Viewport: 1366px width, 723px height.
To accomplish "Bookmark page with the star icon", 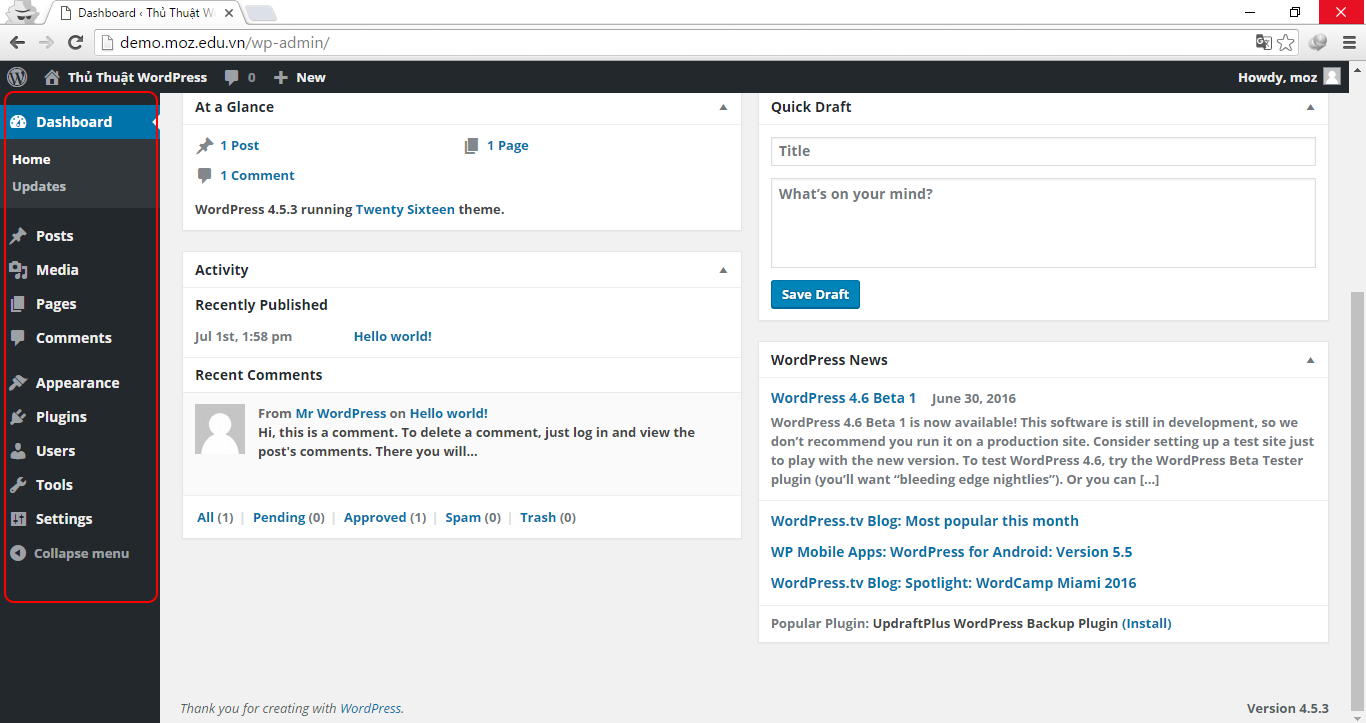I will [x=1286, y=42].
